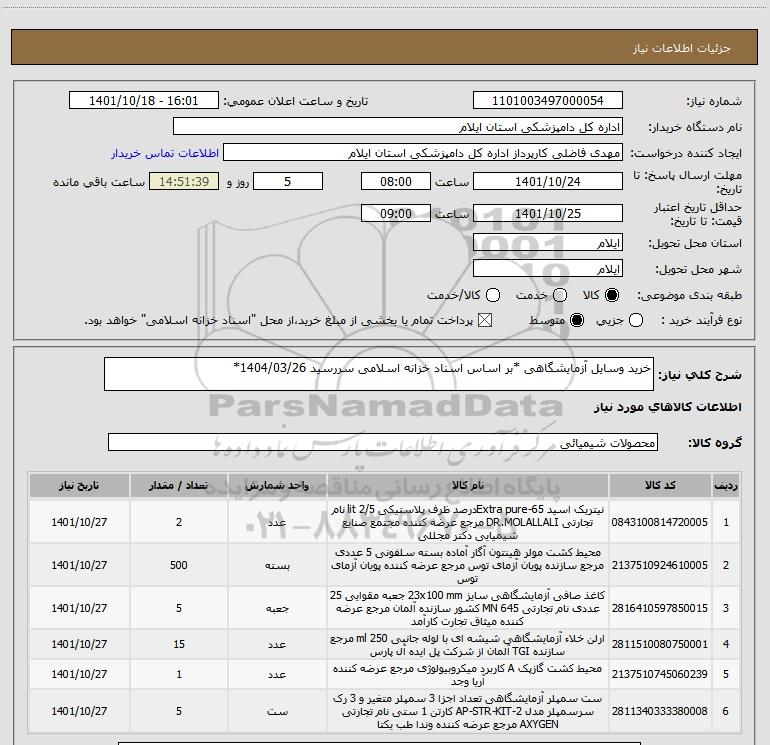Click the delivery province field ایلام

548,242
